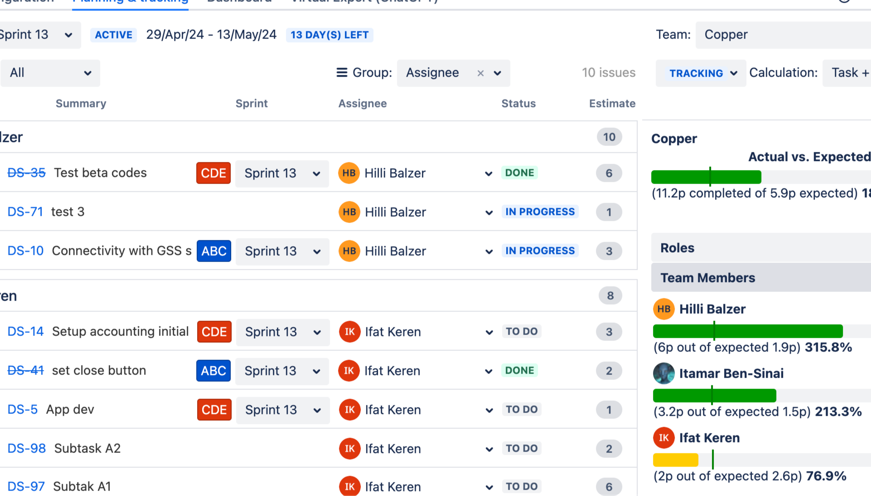
Task: Click Copper team progress bar
Action: (761, 177)
